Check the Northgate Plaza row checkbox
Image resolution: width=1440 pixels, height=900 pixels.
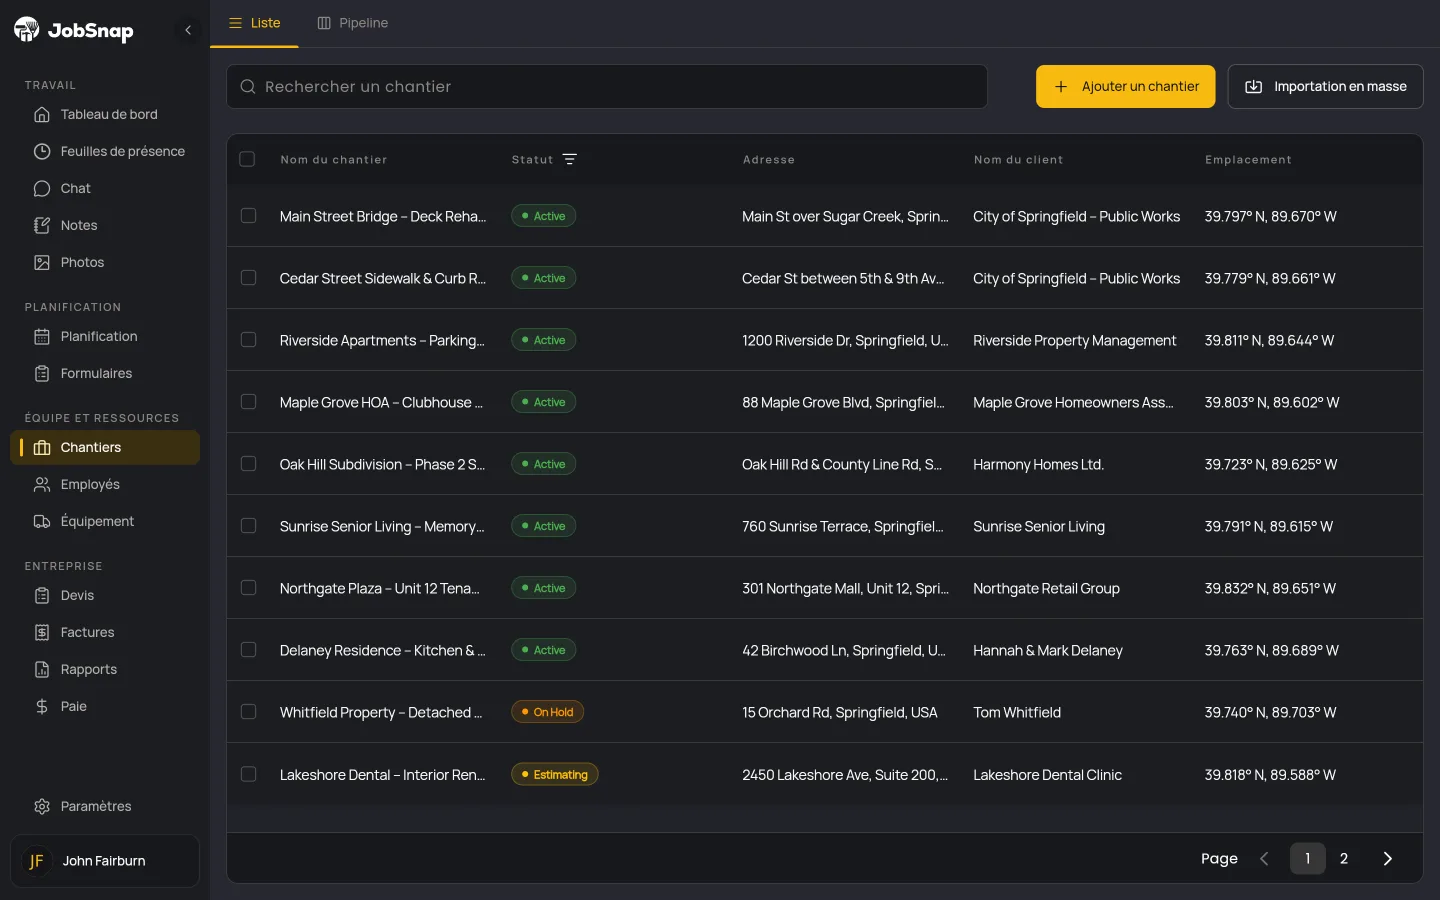pyautogui.click(x=249, y=588)
